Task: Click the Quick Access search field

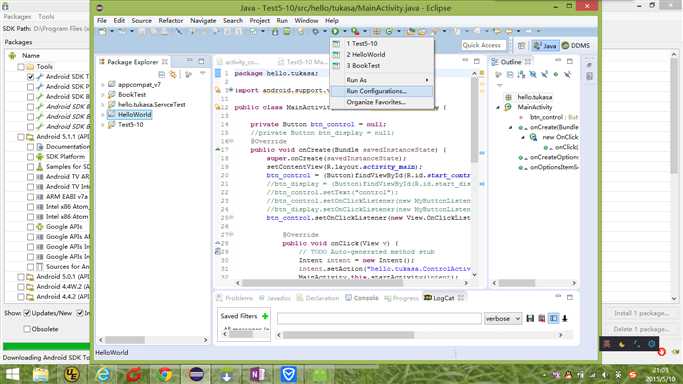Action: pos(483,45)
